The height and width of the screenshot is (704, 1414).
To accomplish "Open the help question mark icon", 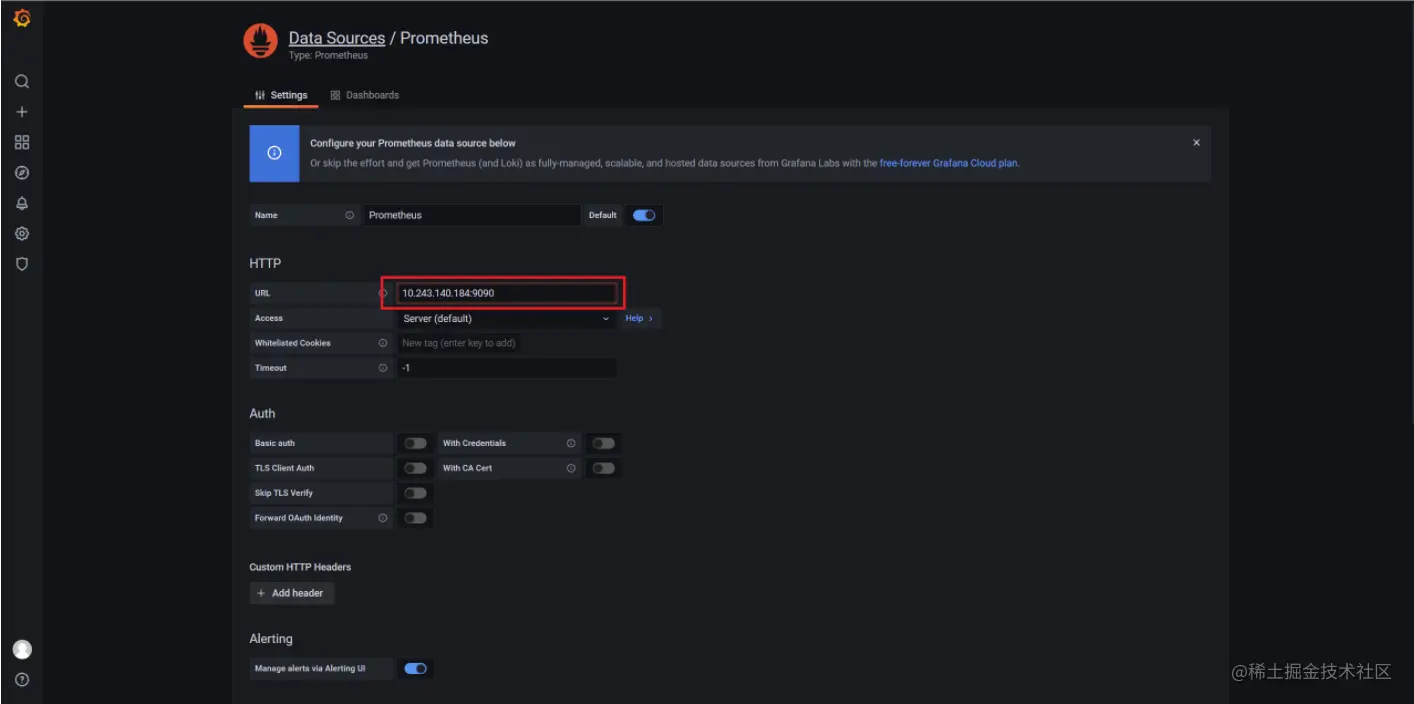I will click(x=22, y=680).
